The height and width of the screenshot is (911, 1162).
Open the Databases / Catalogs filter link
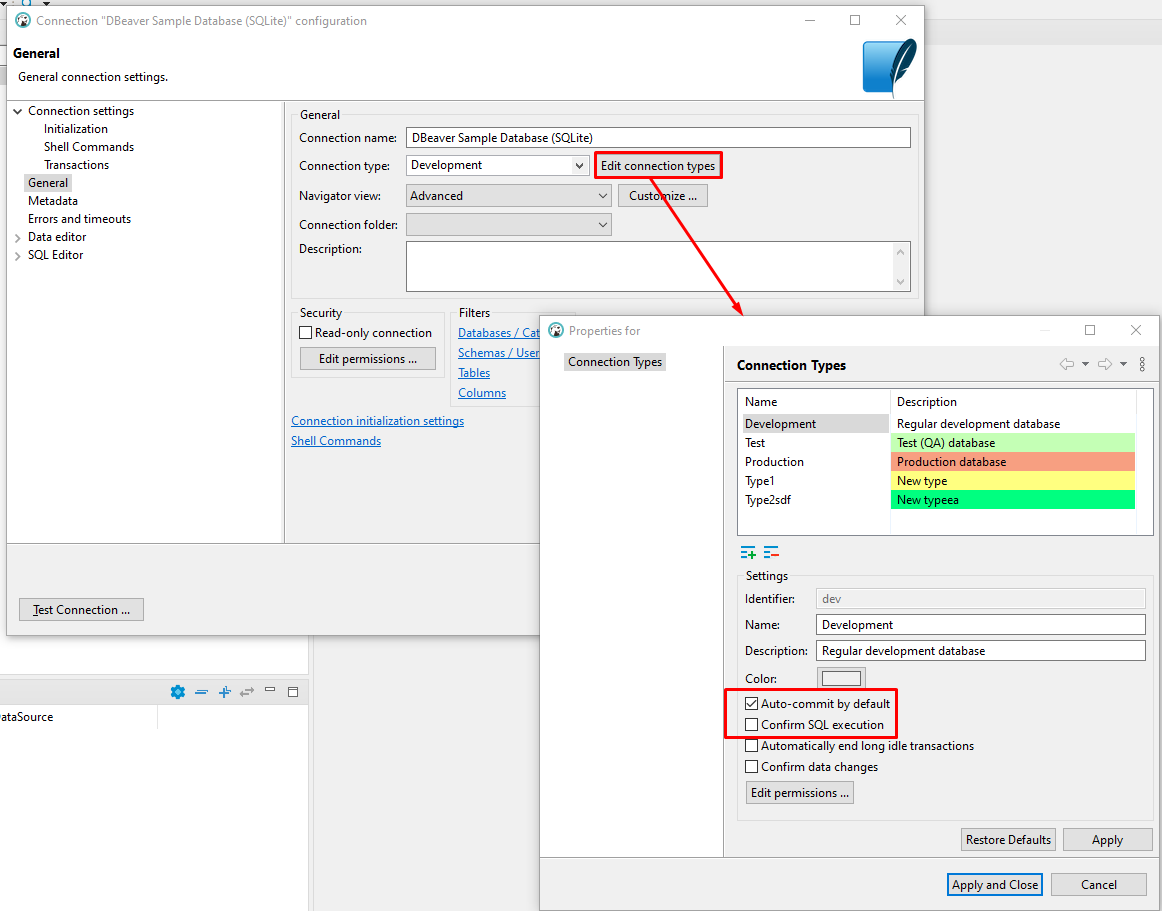499,333
